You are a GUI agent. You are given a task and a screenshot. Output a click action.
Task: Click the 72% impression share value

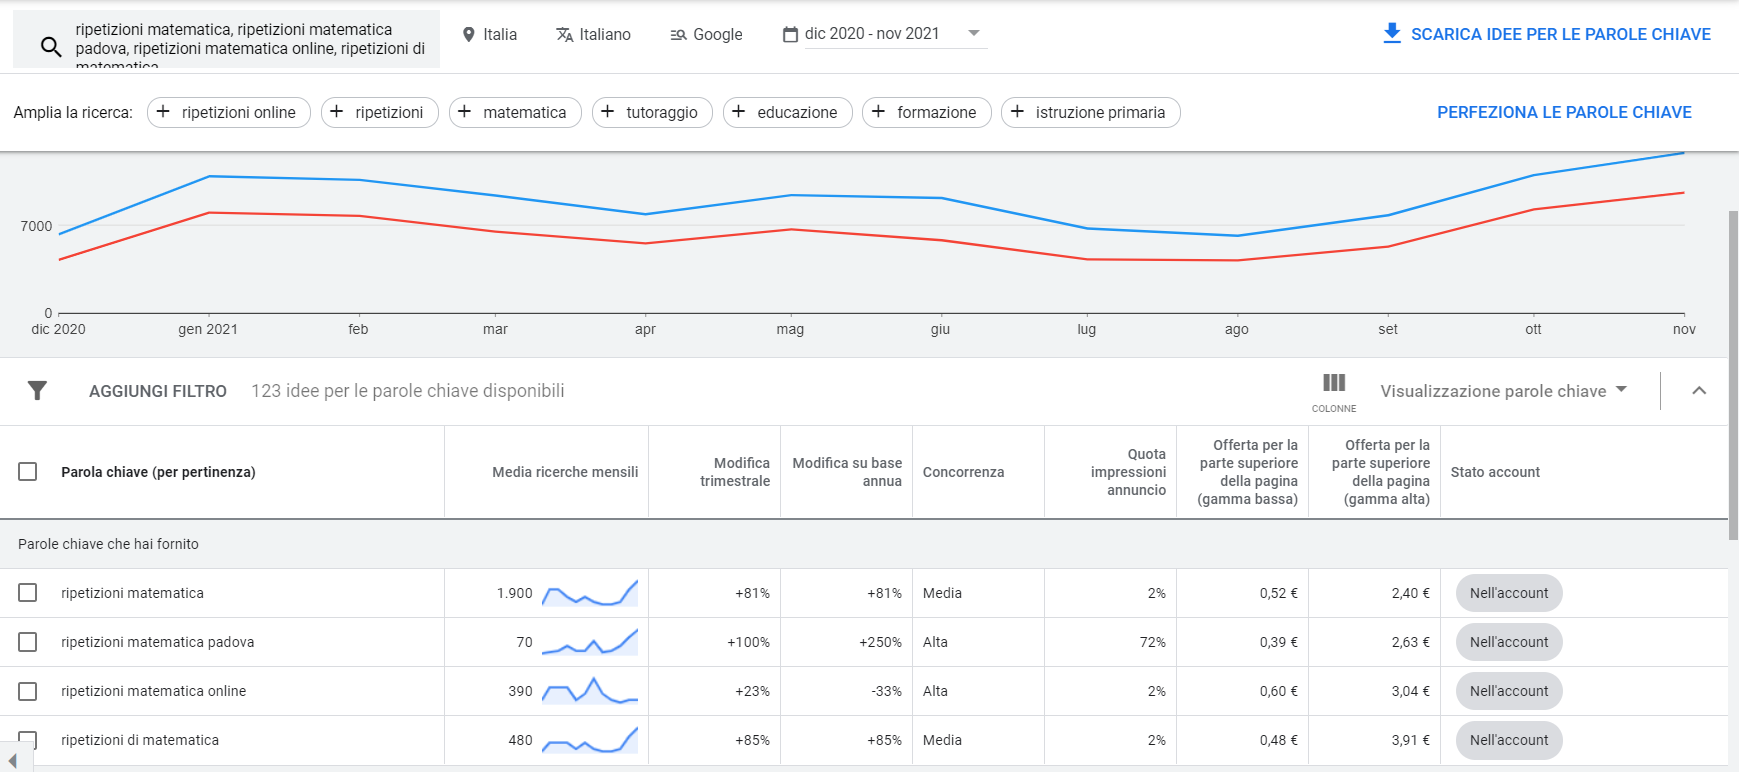(x=1153, y=642)
